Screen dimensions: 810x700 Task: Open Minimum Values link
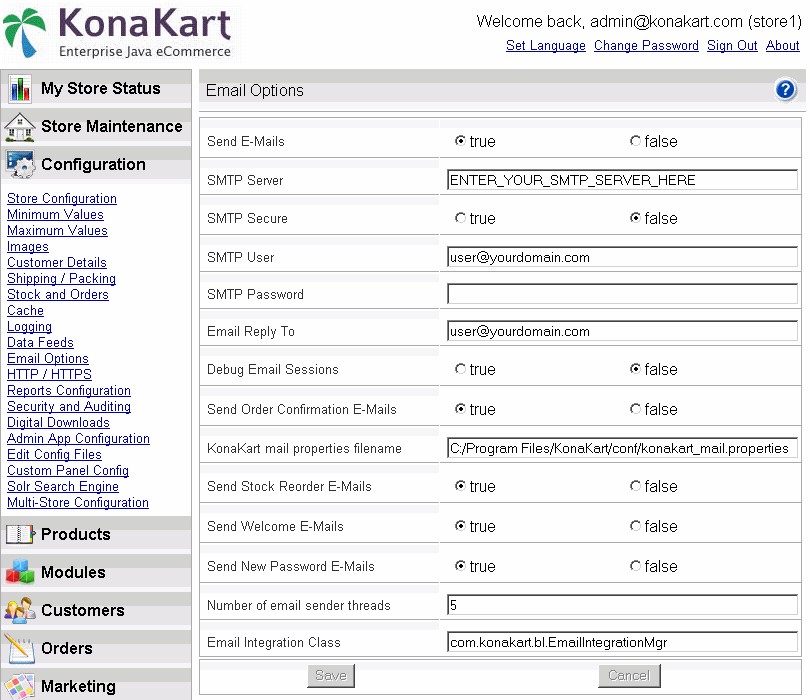pos(55,214)
